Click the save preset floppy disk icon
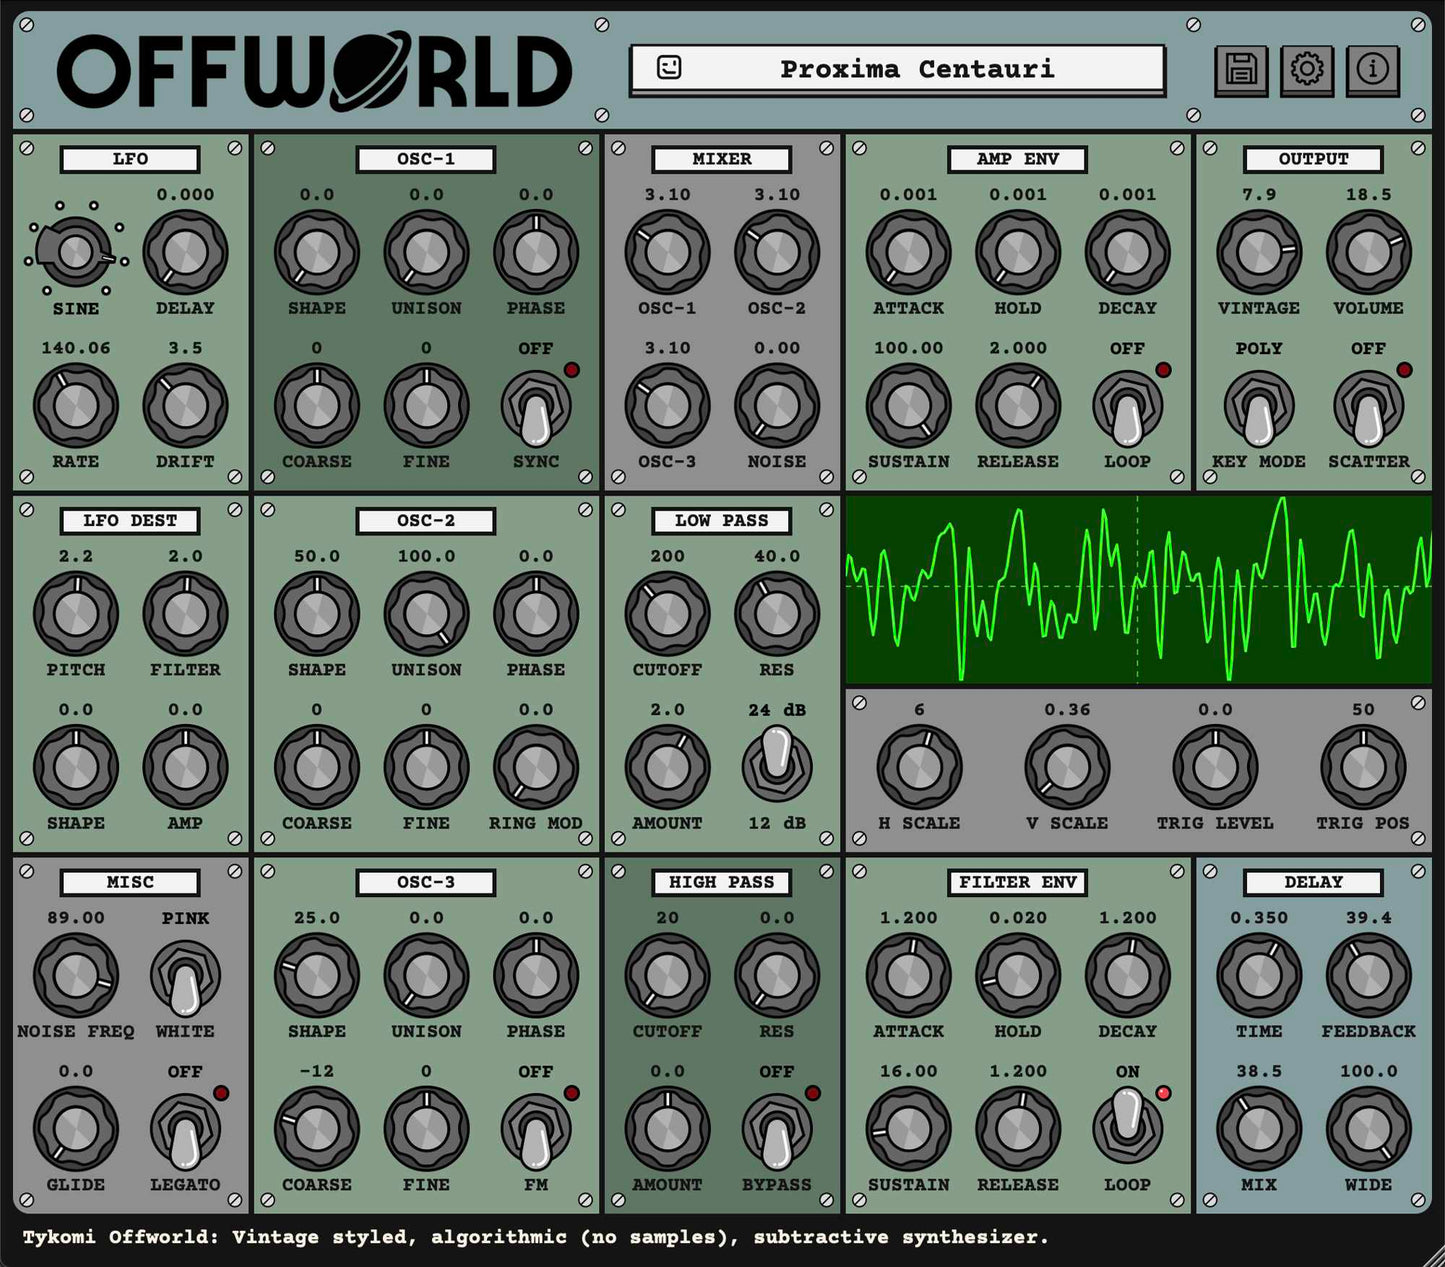 1241,69
